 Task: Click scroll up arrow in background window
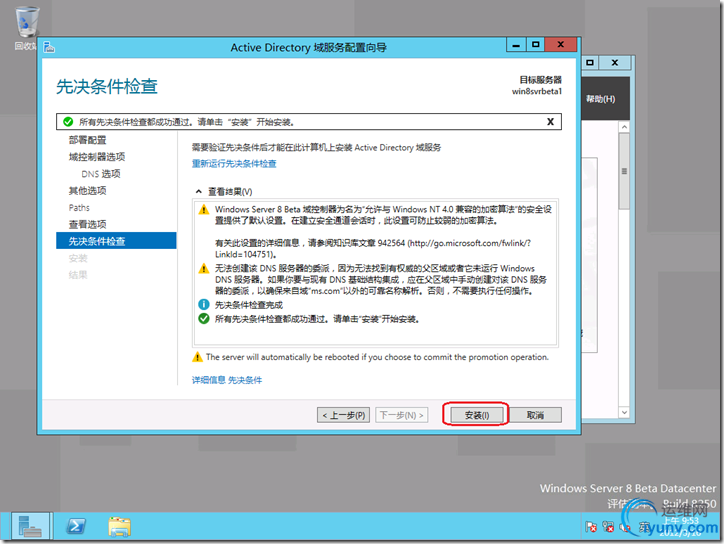coord(624,127)
